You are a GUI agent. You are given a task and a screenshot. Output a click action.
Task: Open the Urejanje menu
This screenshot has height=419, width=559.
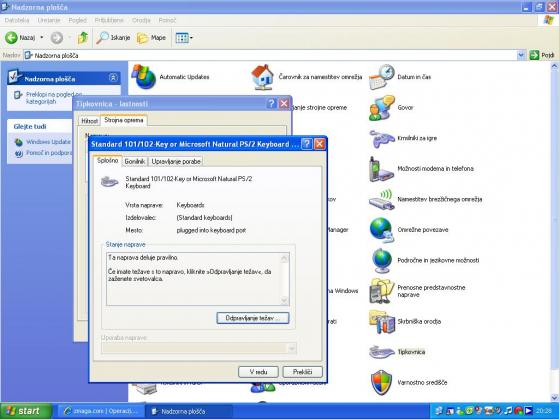pyautogui.click(x=49, y=20)
